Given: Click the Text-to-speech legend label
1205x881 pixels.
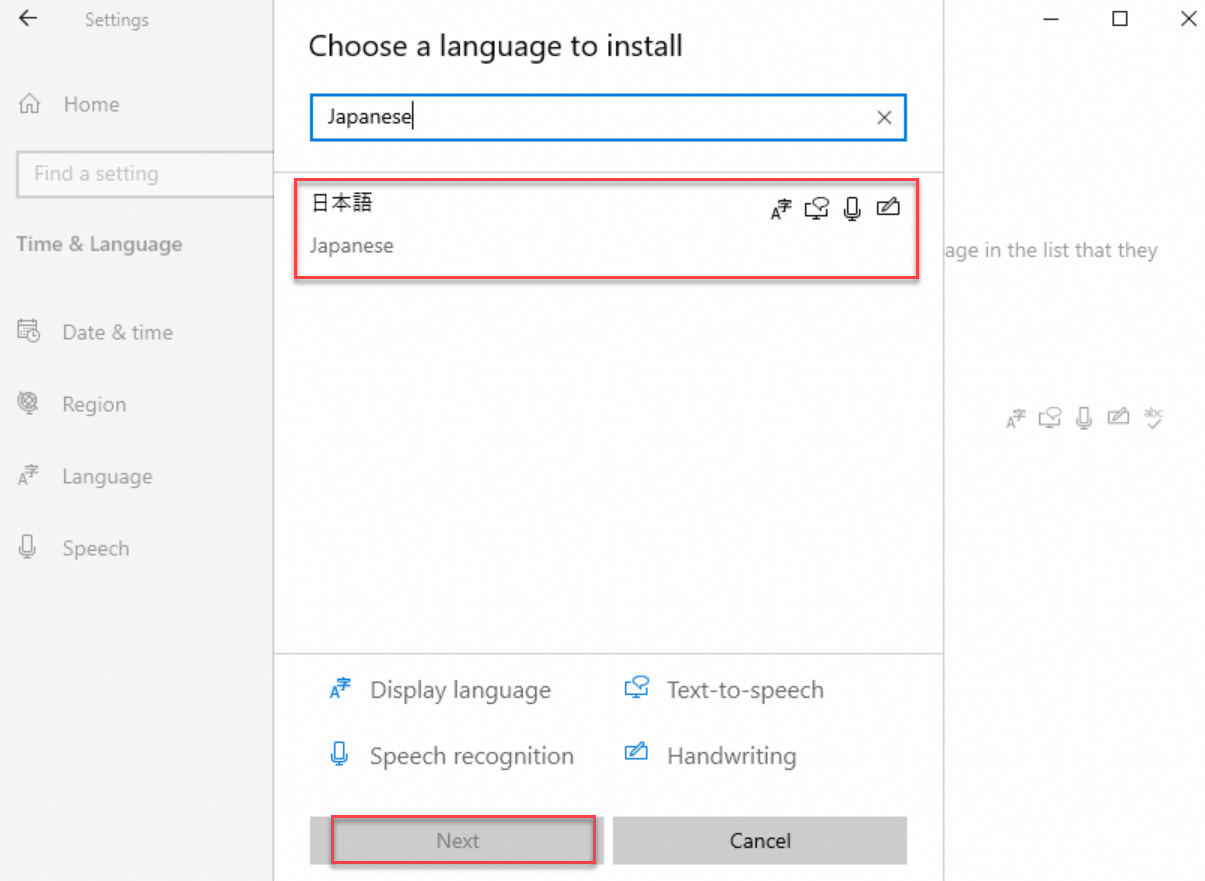Looking at the screenshot, I should pyautogui.click(x=745, y=690).
